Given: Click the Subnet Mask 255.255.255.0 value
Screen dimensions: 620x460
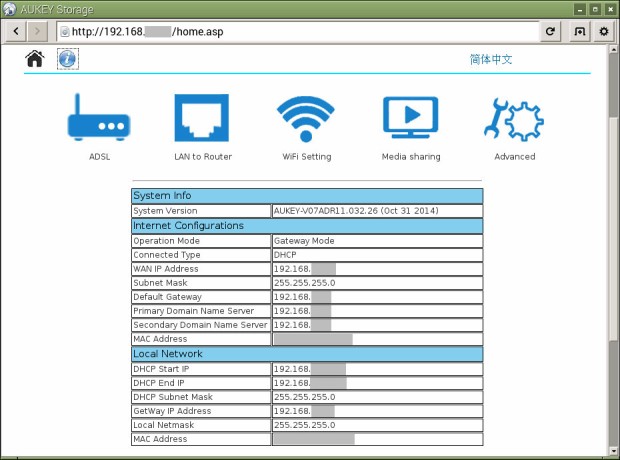Looking at the screenshot, I should (x=304, y=283).
